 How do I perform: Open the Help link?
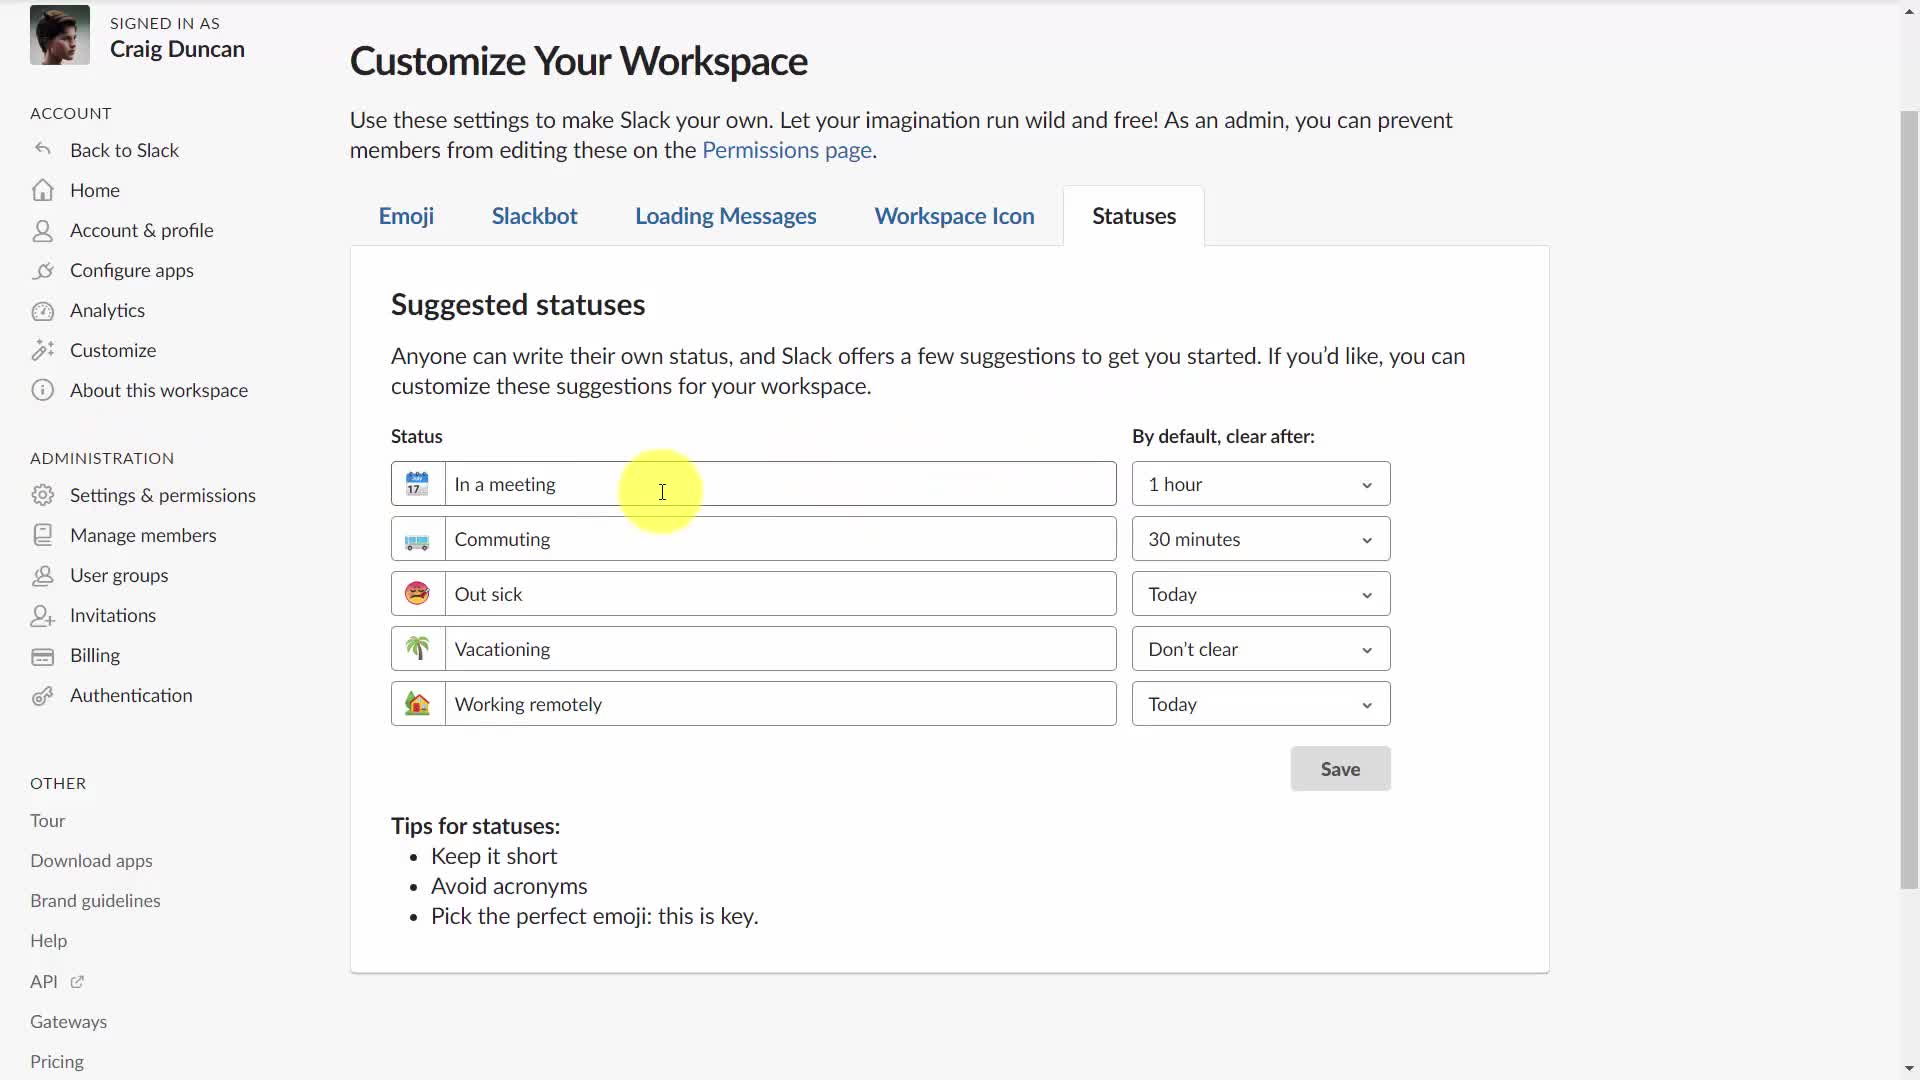point(48,941)
